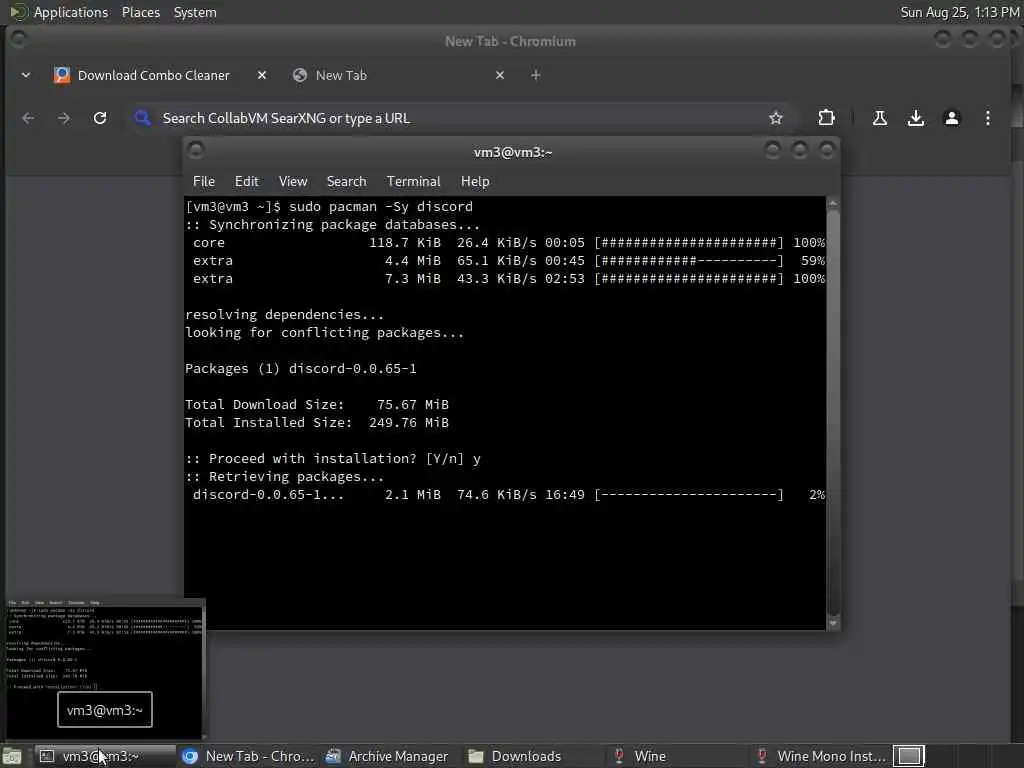This screenshot has height=768, width=1024.
Task: Open the Places menu in top panel
Action: (140, 12)
